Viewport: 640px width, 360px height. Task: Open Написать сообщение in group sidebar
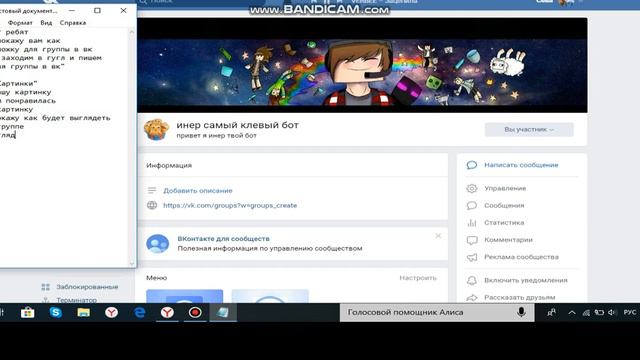[x=521, y=165]
